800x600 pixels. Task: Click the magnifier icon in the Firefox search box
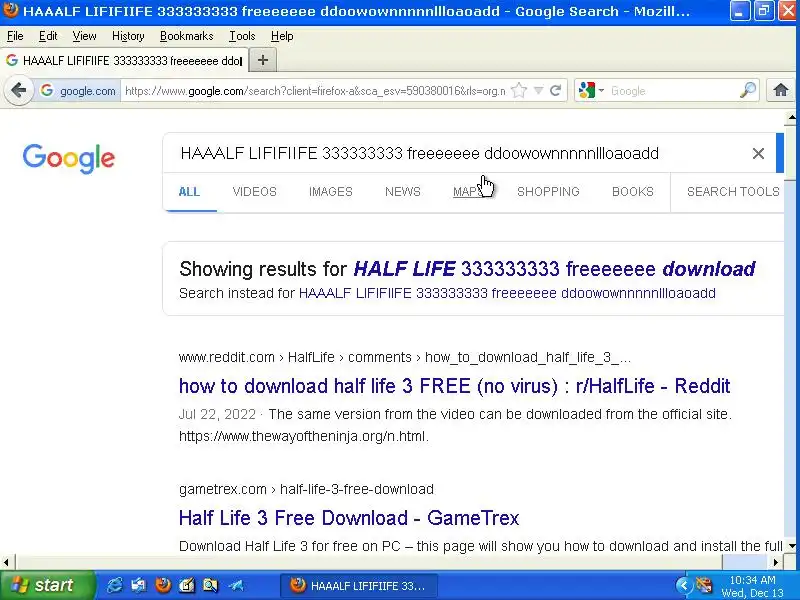coord(748,91)
